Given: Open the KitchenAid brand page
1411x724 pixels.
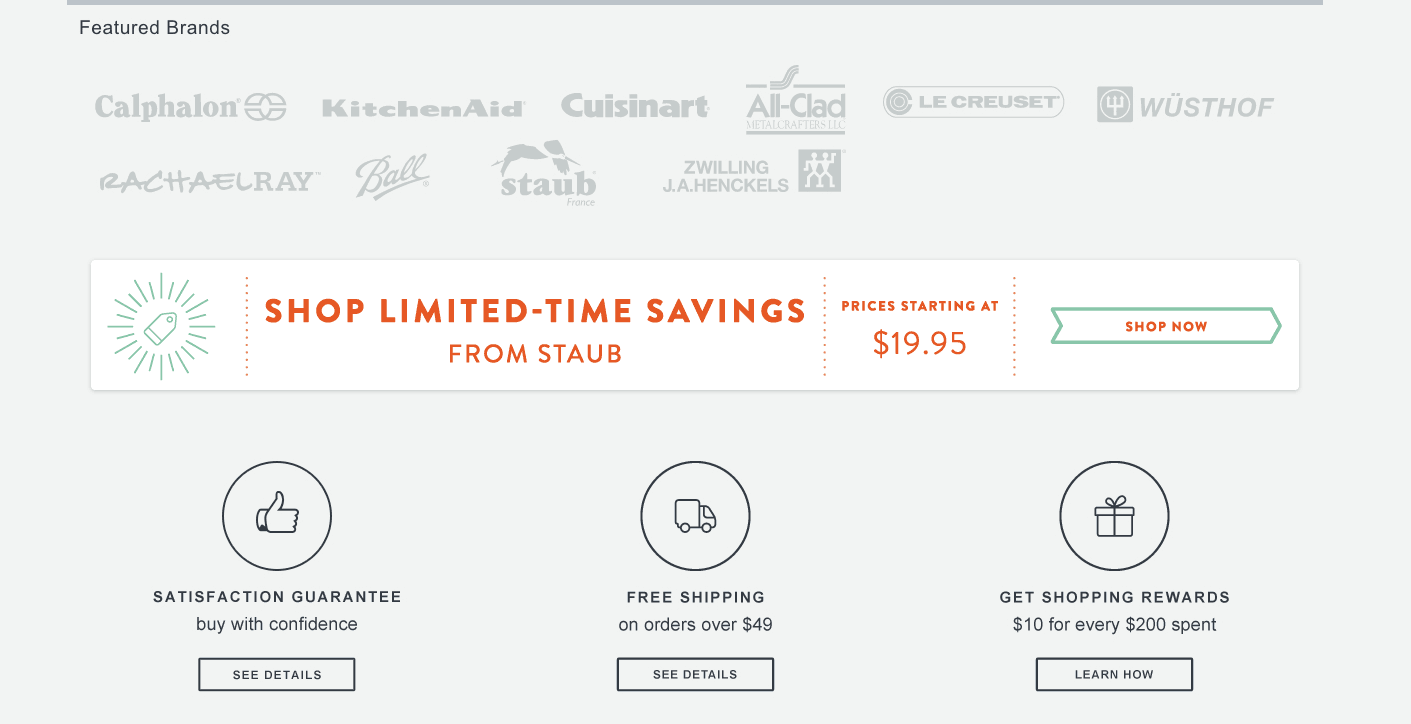Looking at the screenshot, I should (422, 104).
